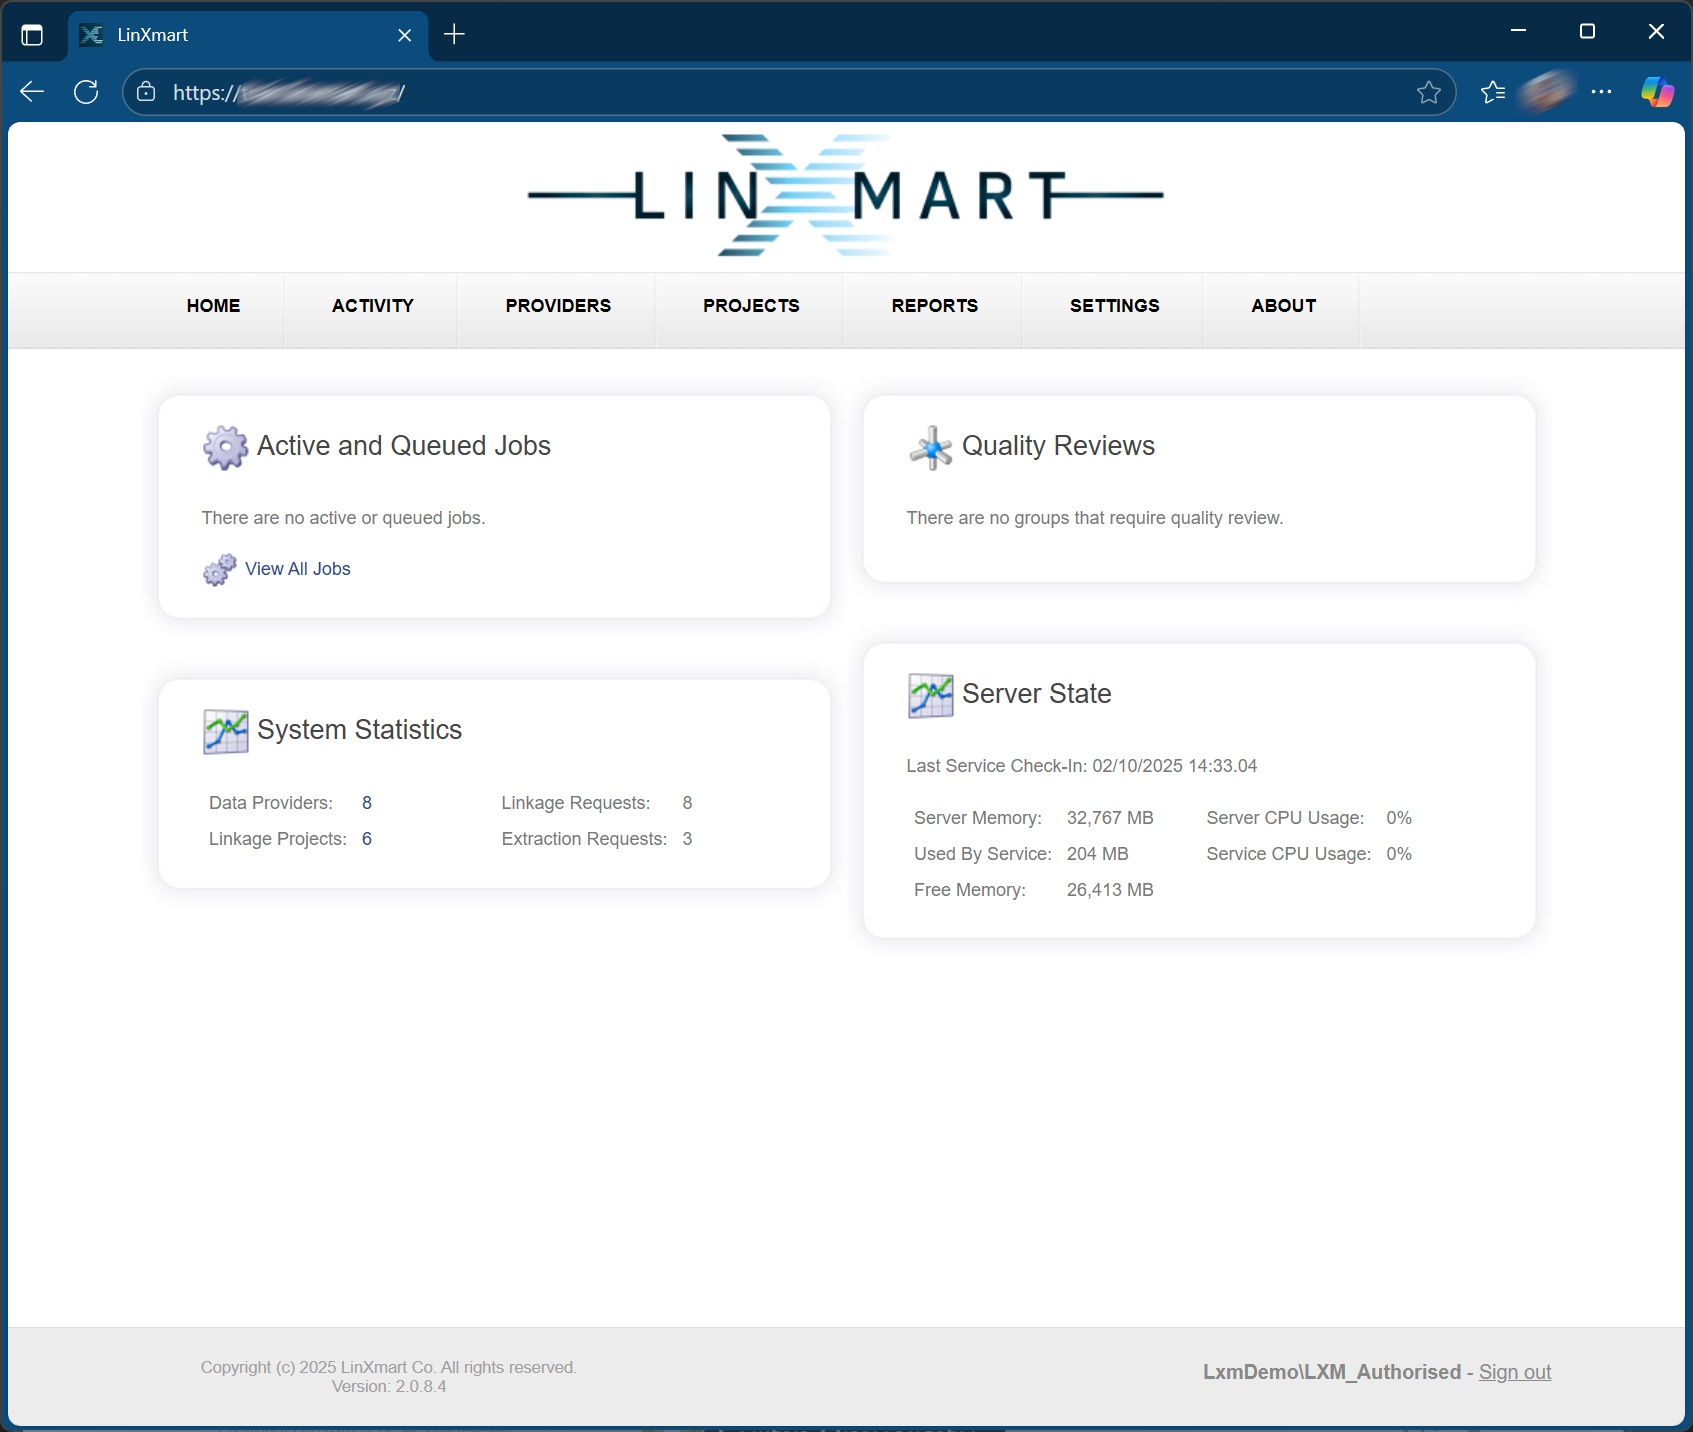The width and height of the screenshot is (1693, 1432).
Task: Open the tab actions menu button
Action: [x=32, y=35]
